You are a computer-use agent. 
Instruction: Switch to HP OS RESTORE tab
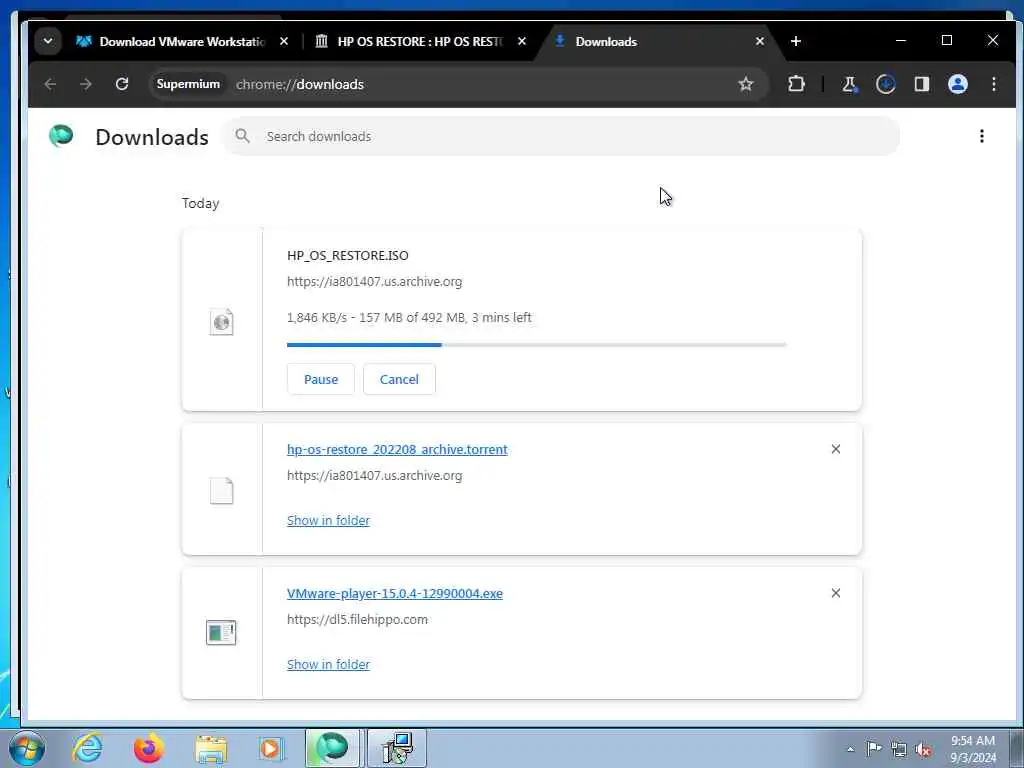click(x=420, y=42)
